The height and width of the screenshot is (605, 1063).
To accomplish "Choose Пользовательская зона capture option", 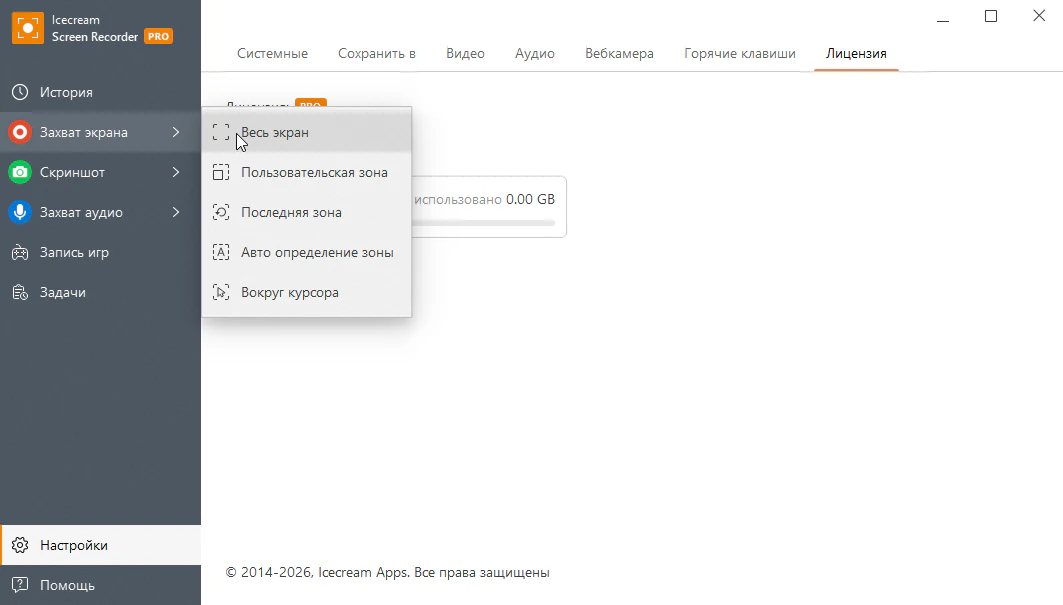I will point(313,172).
